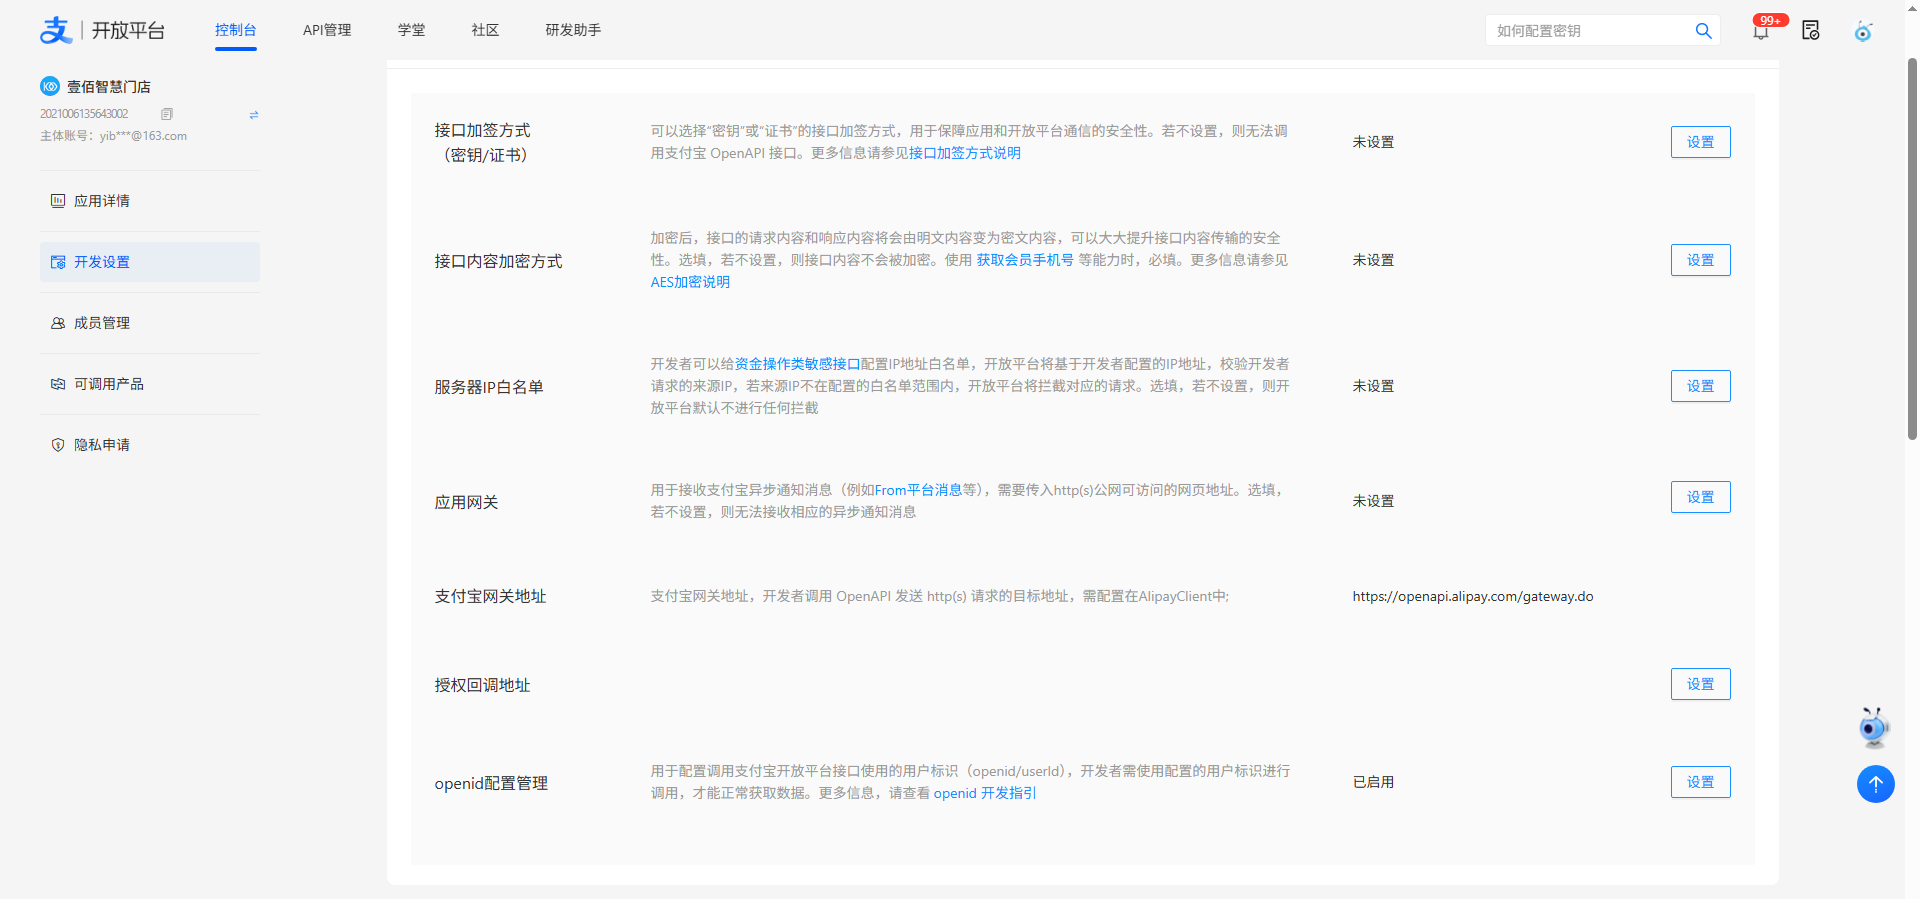Click the 服务器IP白名单 row label
The width and height of the screenshot is (1920, 899).
coord(489,387)
